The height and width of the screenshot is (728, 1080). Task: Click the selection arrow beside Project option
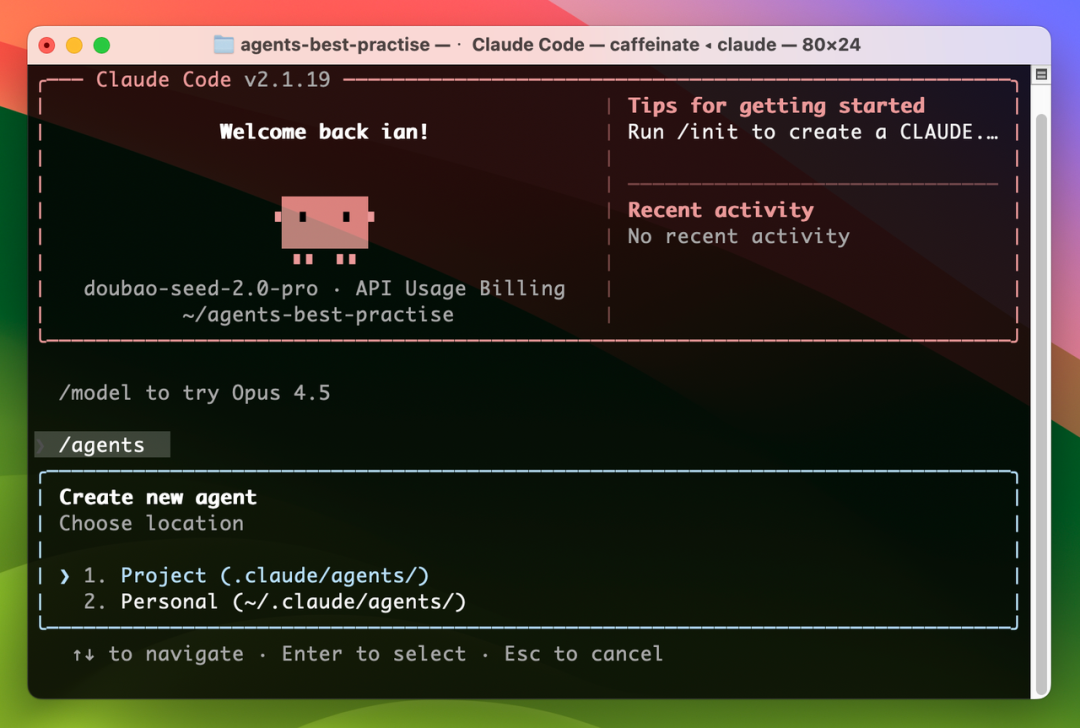point(65,576)
